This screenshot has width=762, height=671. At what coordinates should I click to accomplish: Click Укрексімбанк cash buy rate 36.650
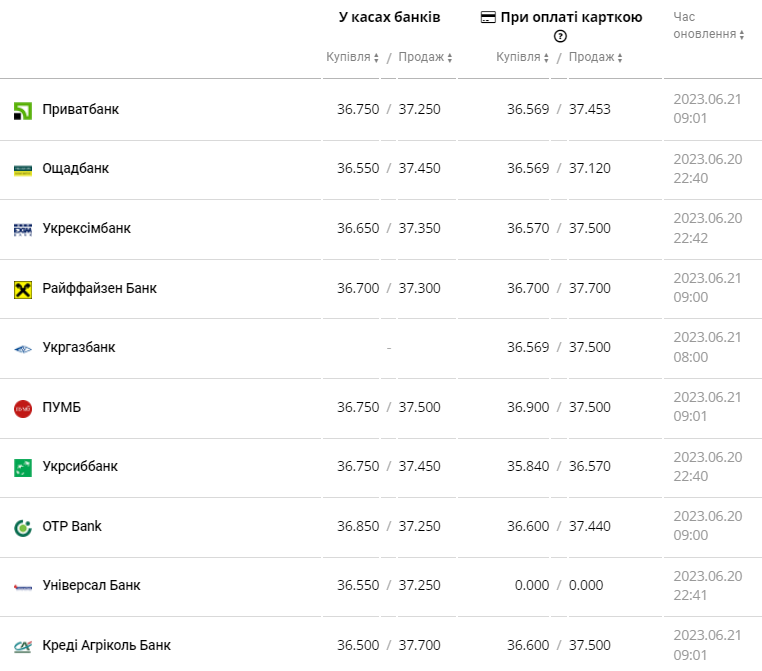tap(358, 228)
